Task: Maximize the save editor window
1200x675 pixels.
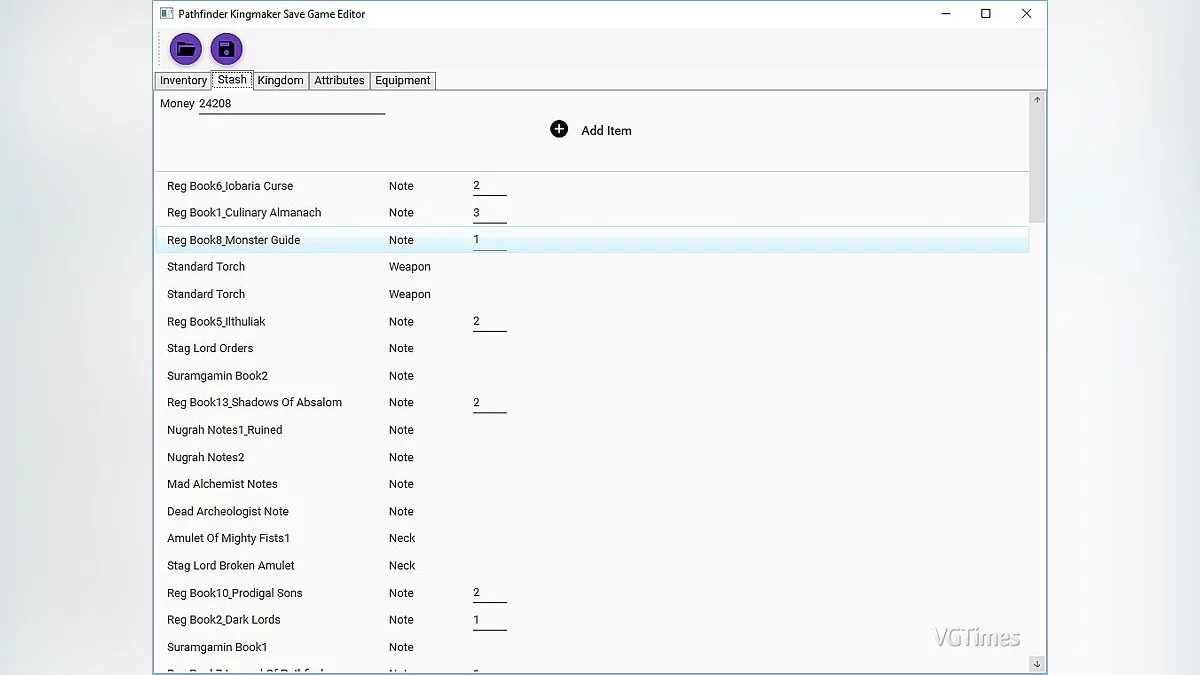Action: click(x=985, y=14)
